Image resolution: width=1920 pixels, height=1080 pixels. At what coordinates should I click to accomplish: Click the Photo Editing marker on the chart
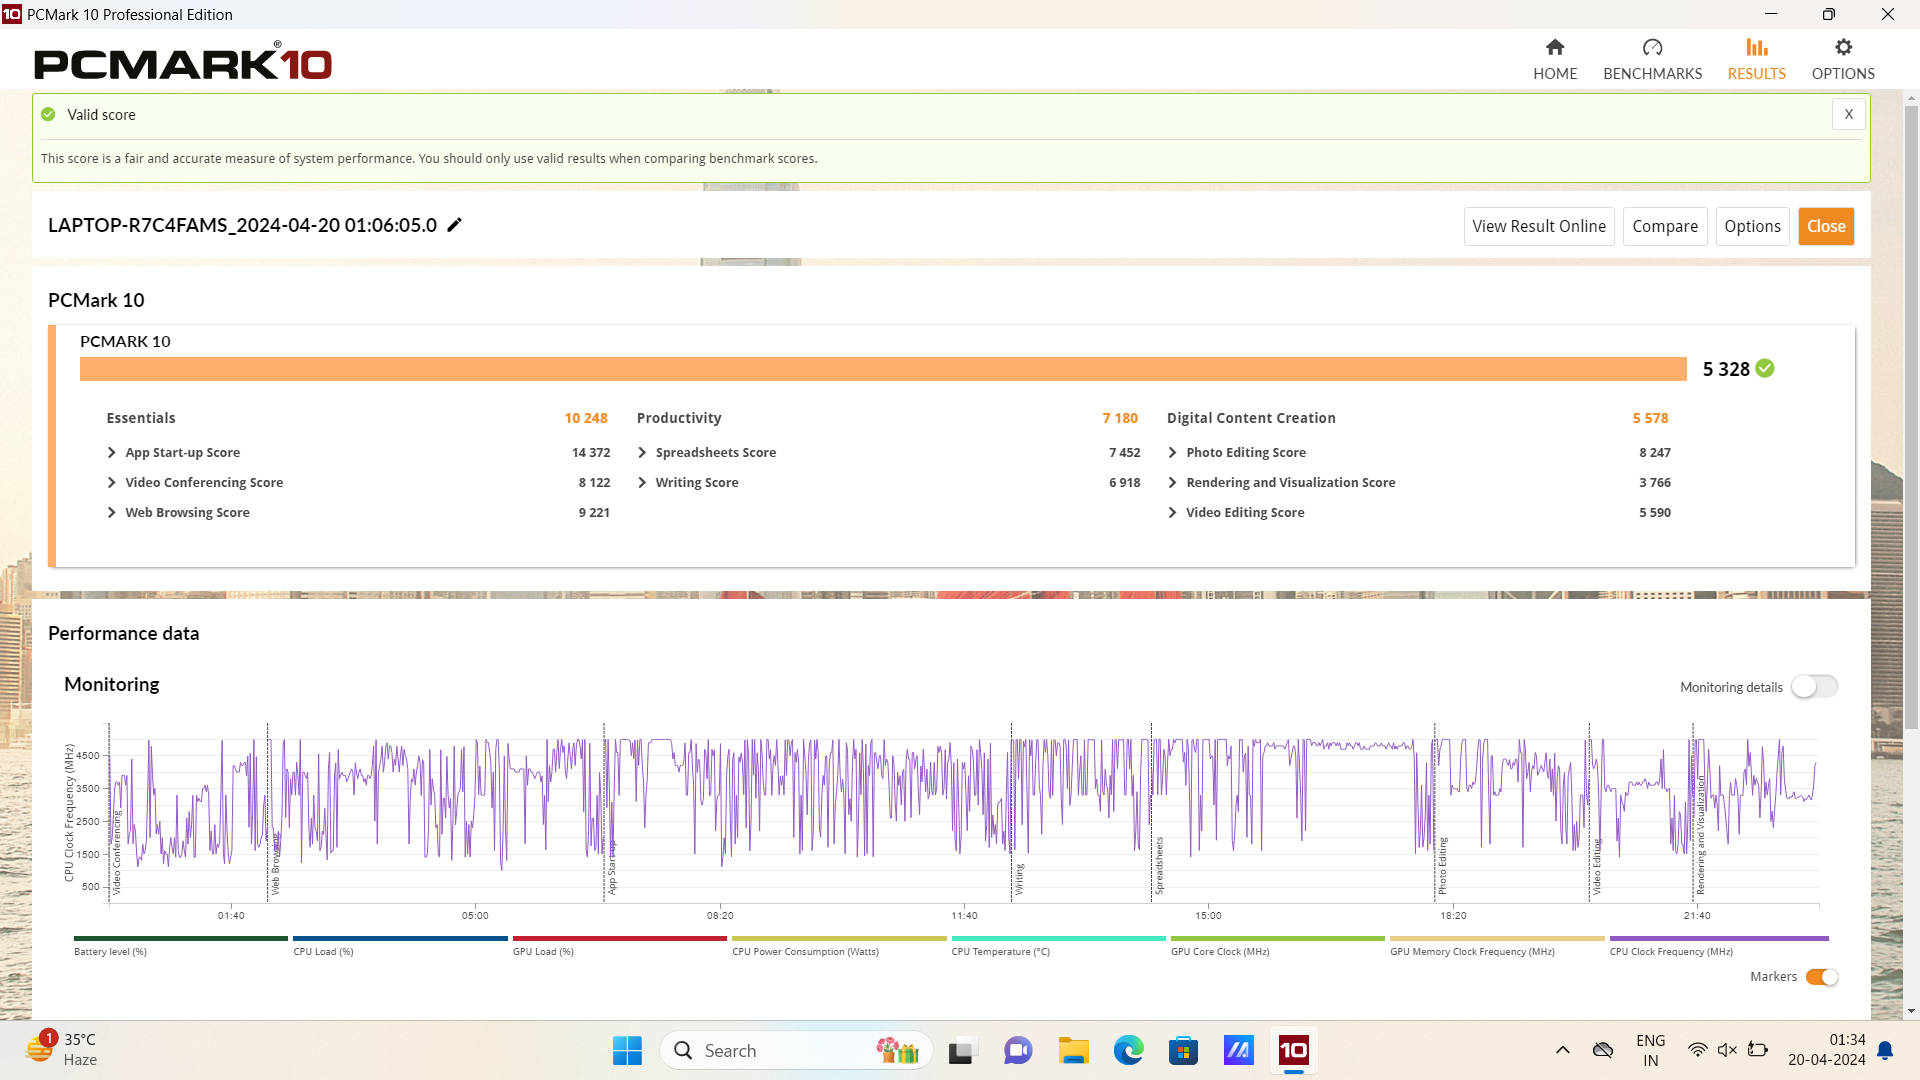pos(1442,865)
